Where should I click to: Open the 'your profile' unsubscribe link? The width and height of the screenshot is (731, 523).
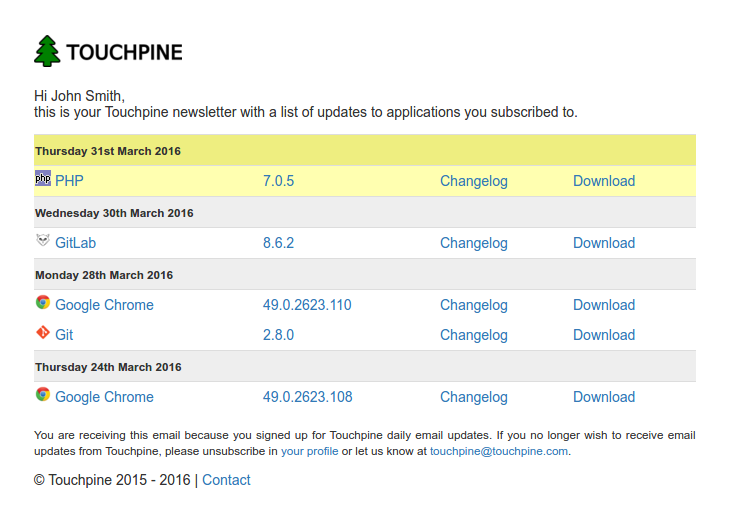click(x=309, y=451)
